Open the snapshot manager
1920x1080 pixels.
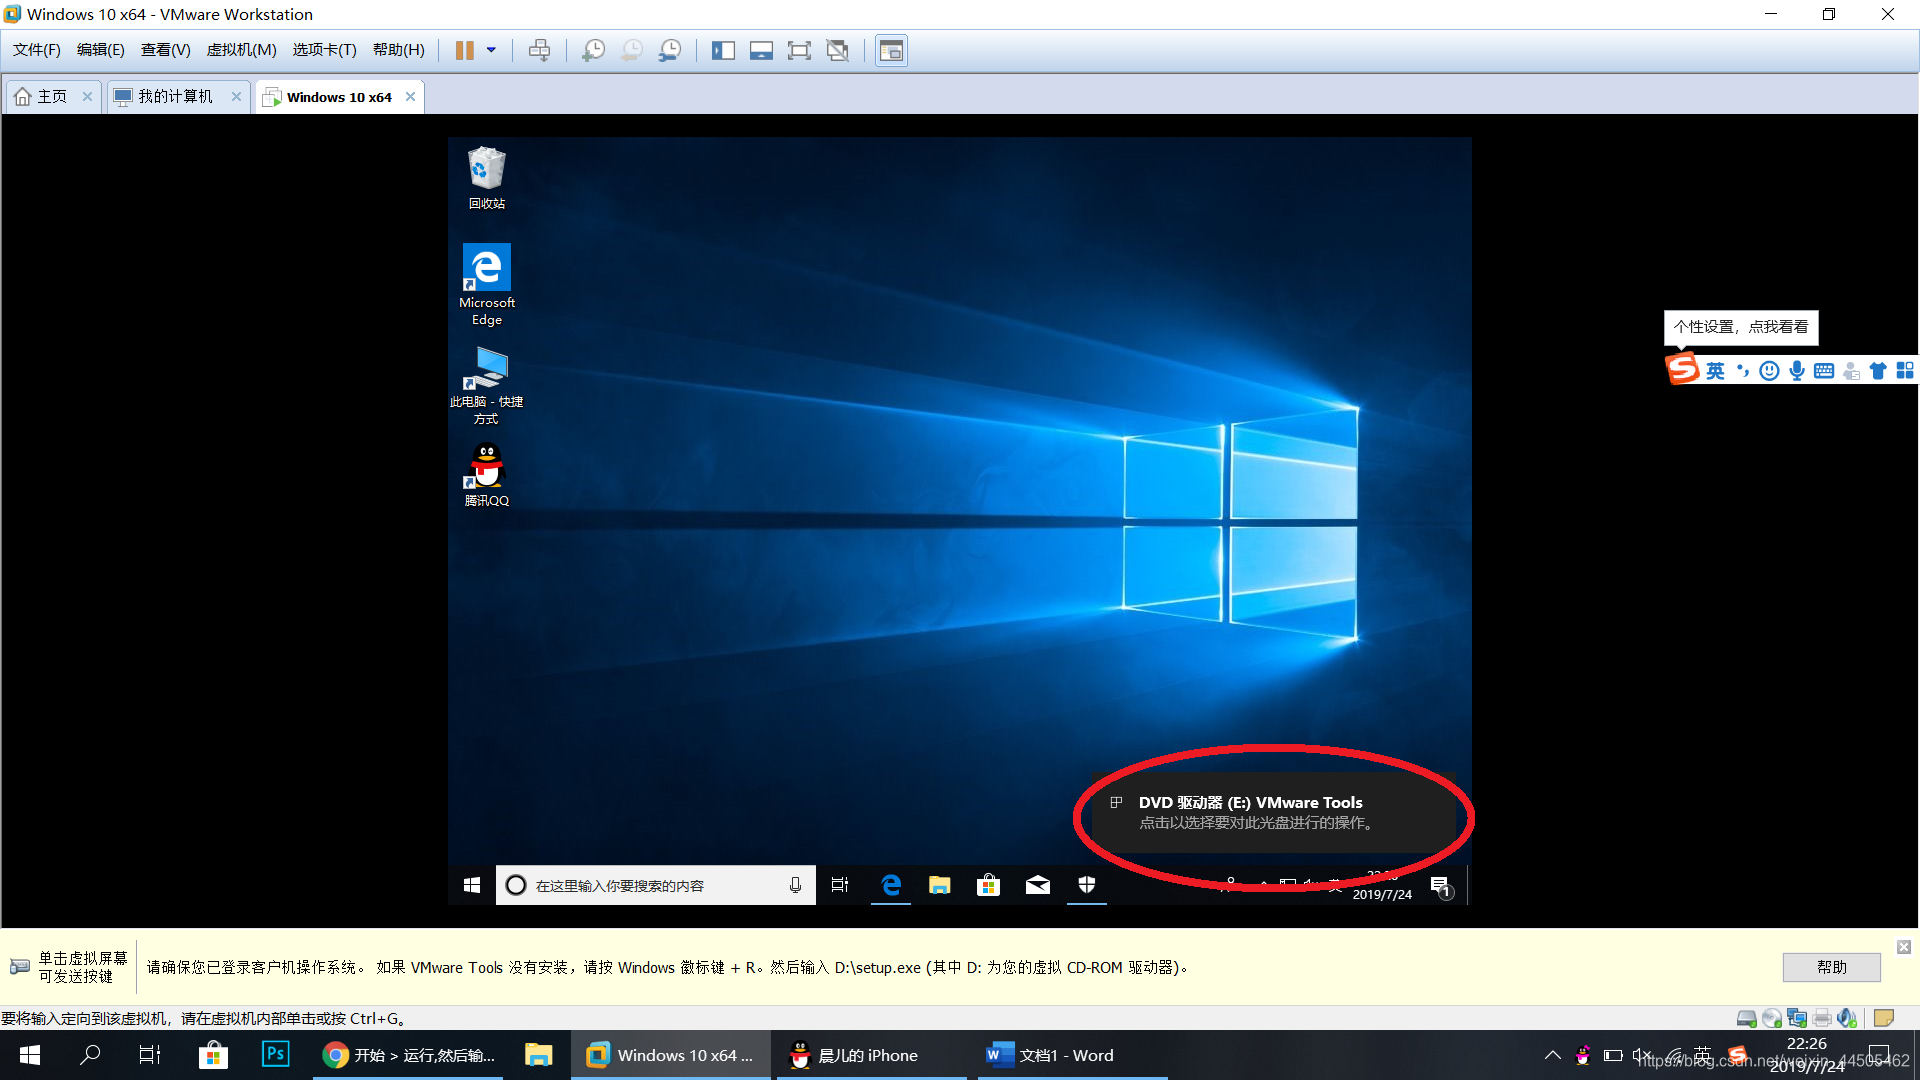pyautogui.click(x=670, y=50)
